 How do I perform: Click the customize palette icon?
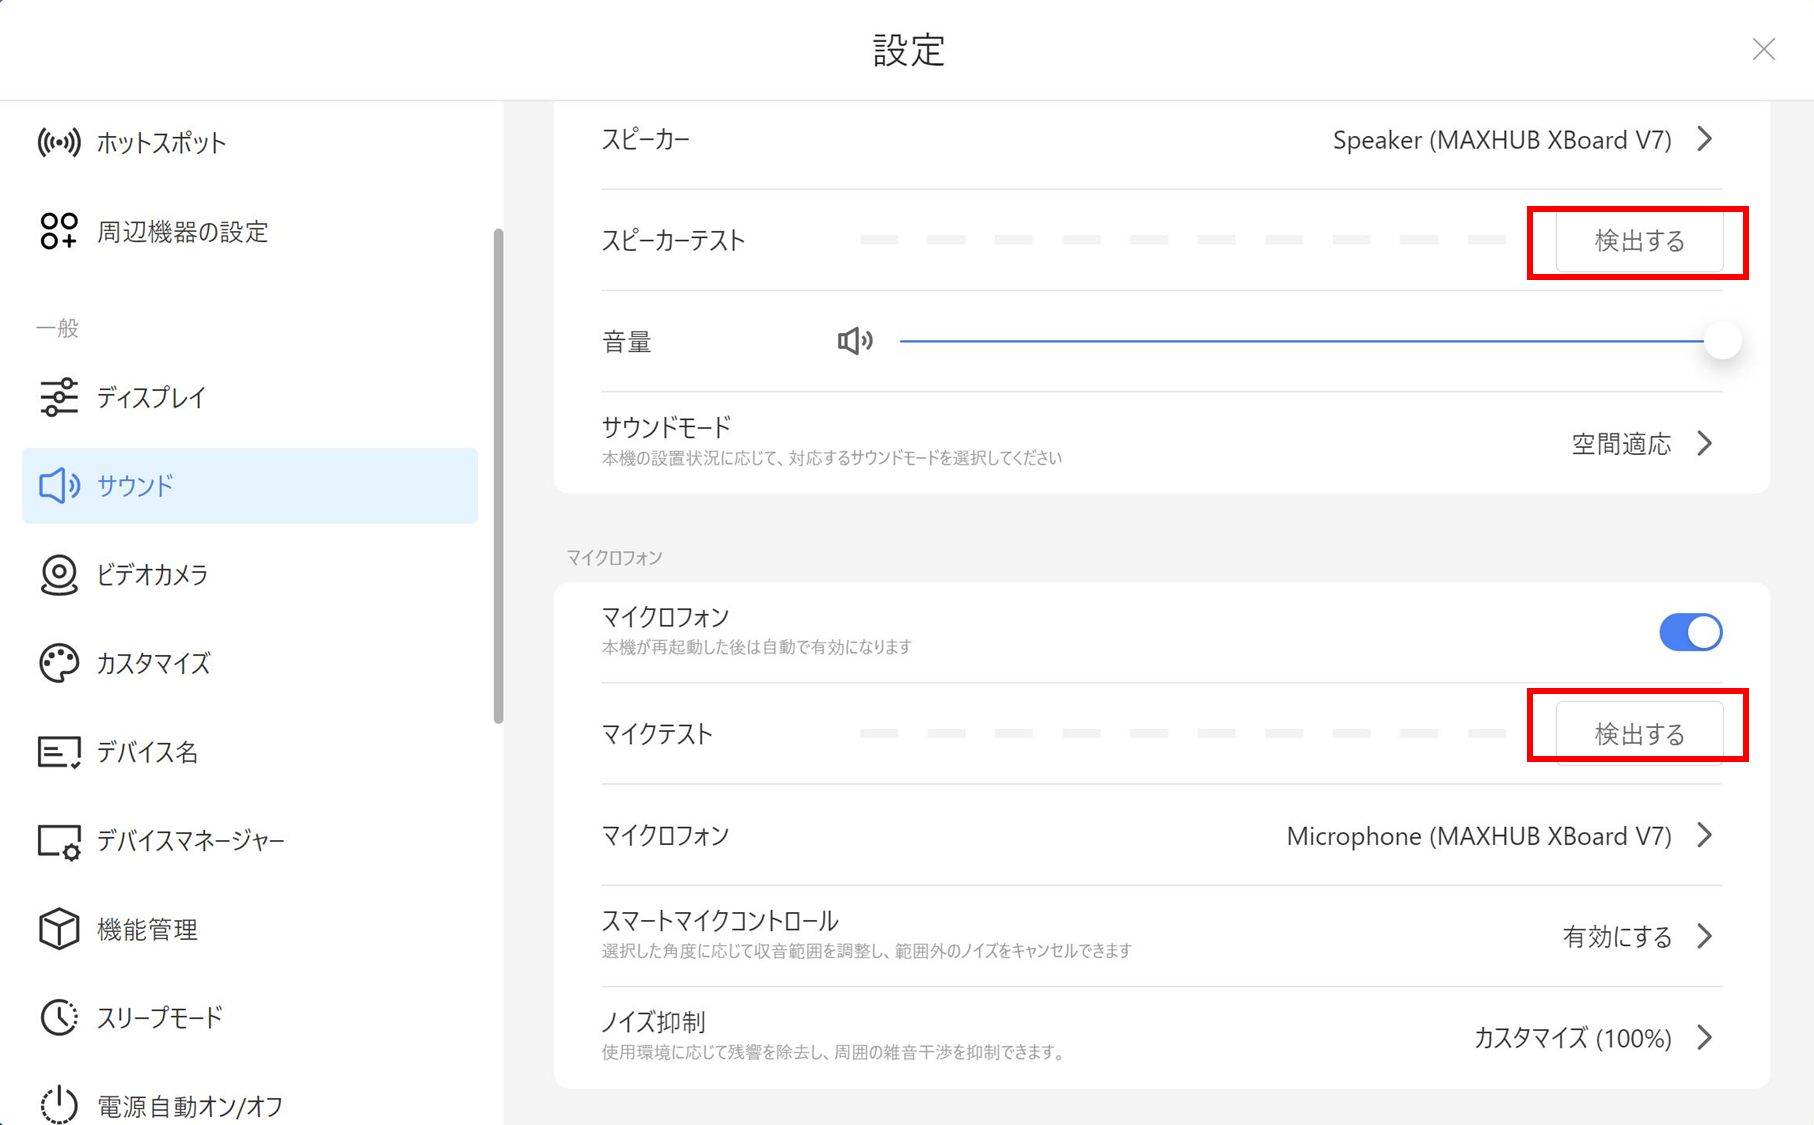(59, 663)
